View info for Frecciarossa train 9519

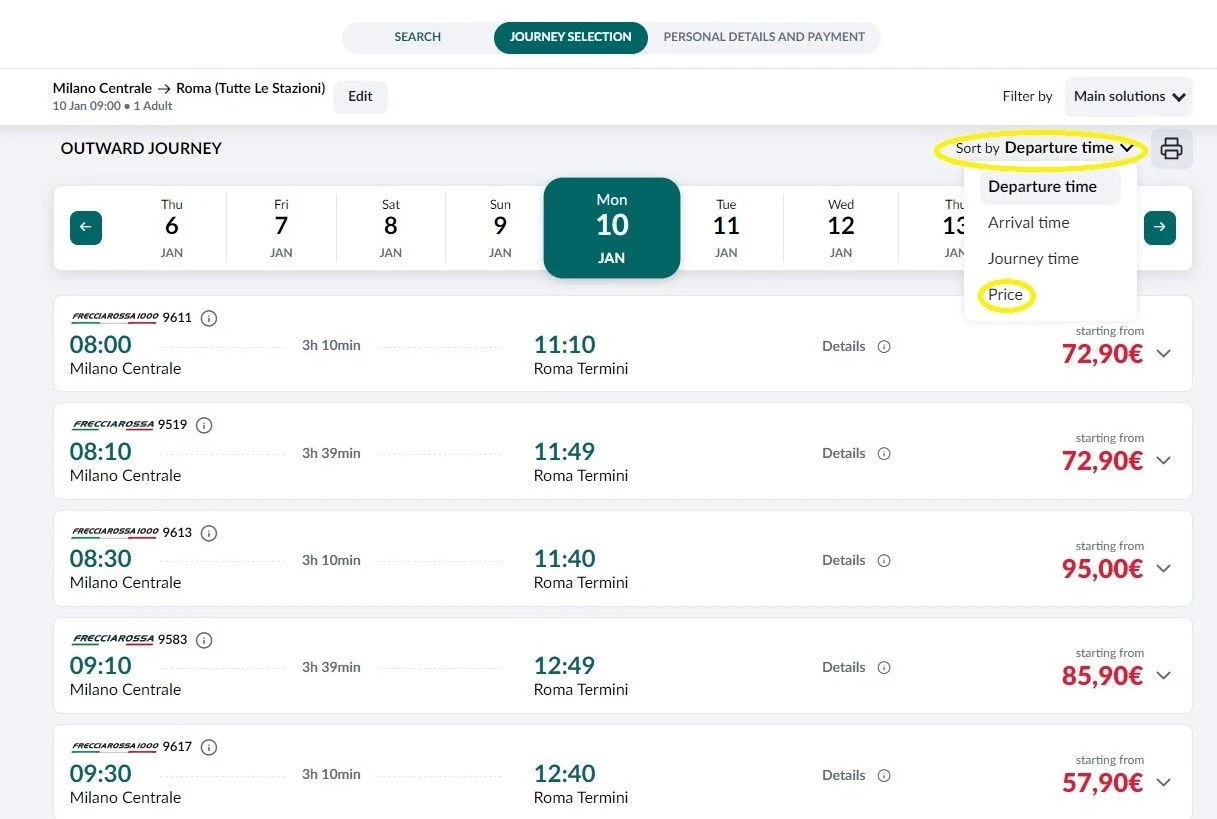(203, 425)
